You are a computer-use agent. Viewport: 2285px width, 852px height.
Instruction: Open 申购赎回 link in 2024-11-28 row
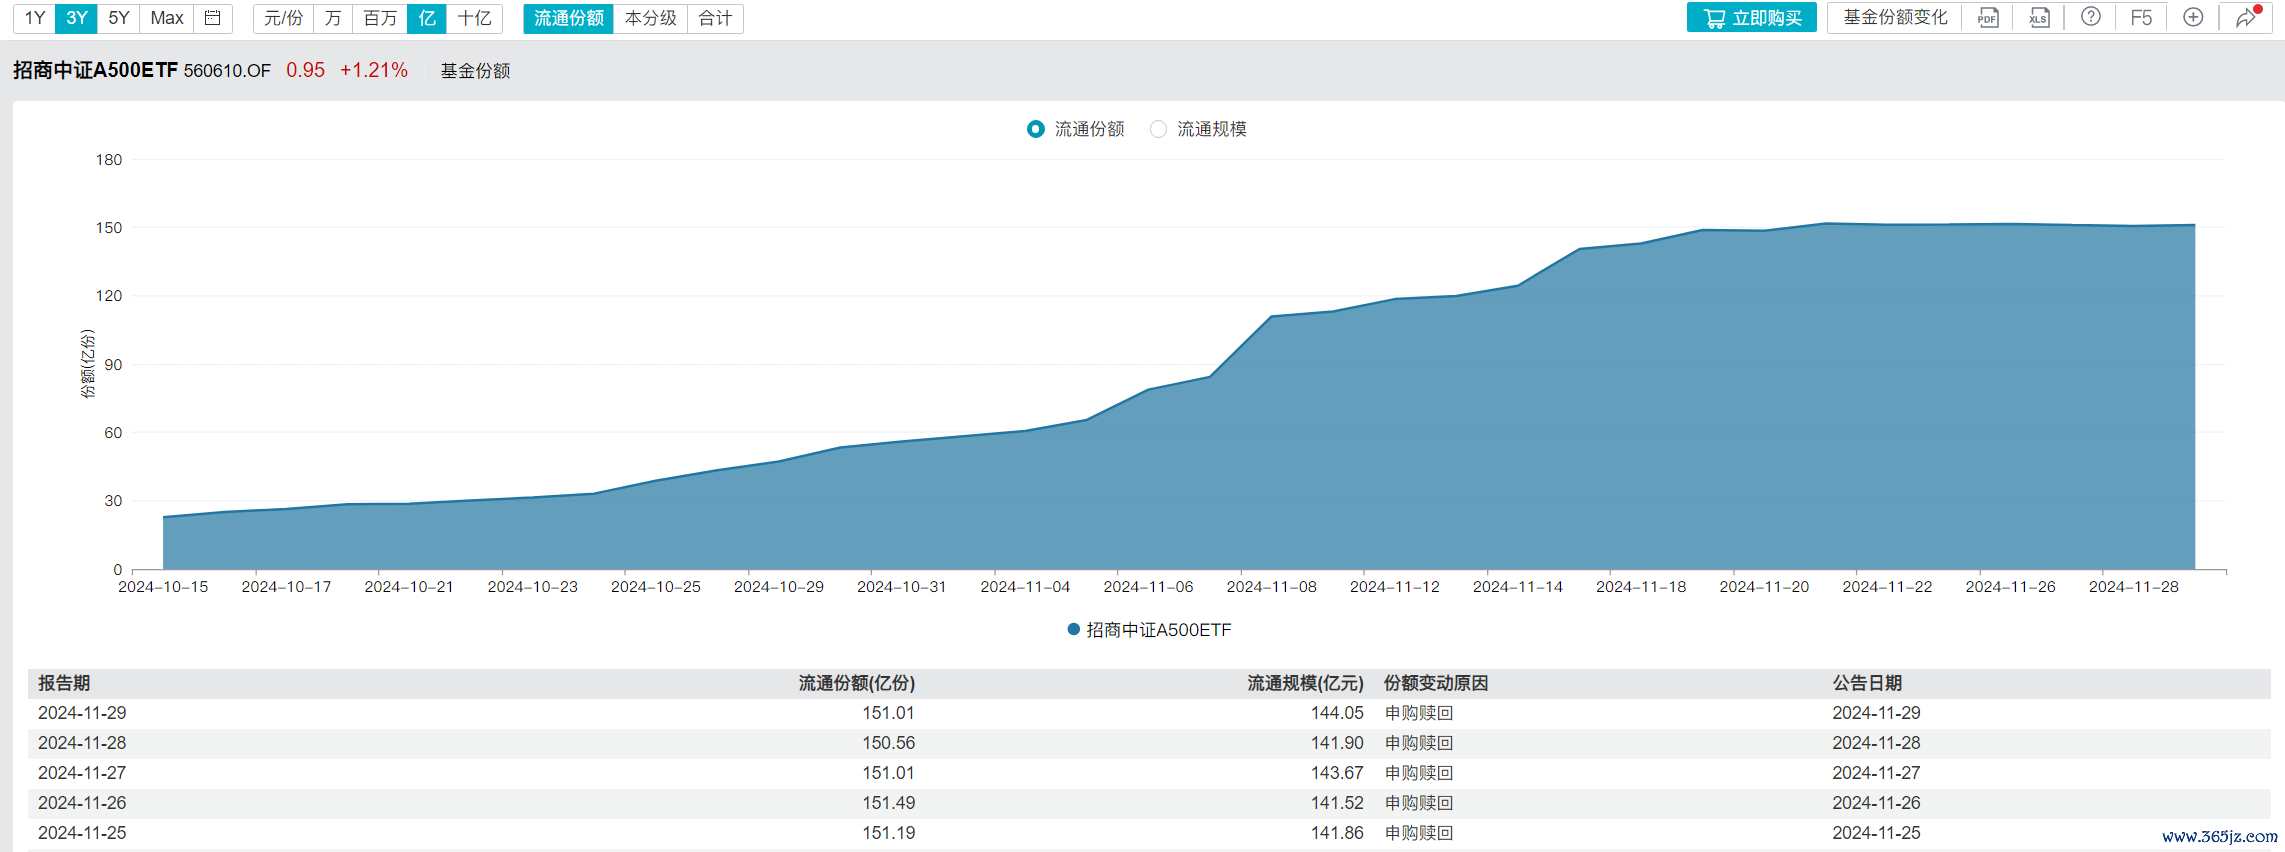pyautogui.click(x=1419, y=743)
